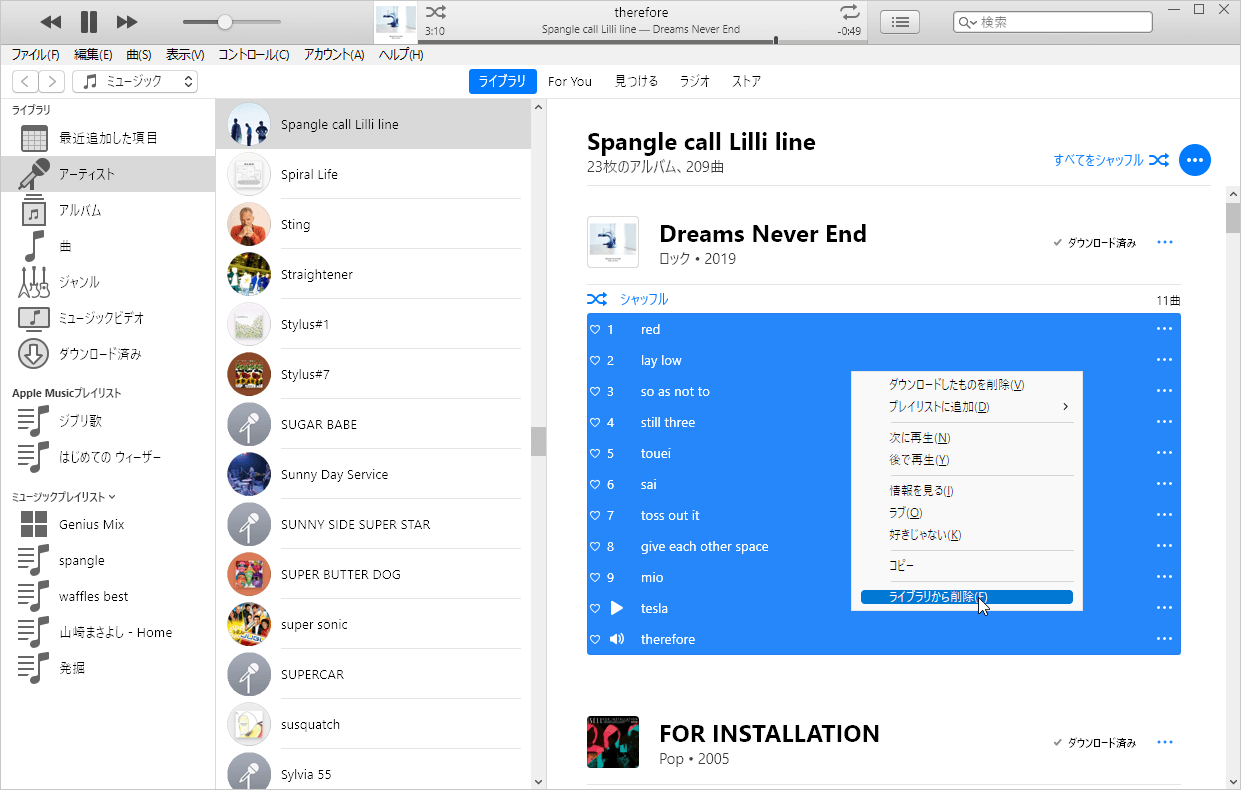Switch to the For You tab
The height and width of the screenshot is (790, 1241).
570,82
